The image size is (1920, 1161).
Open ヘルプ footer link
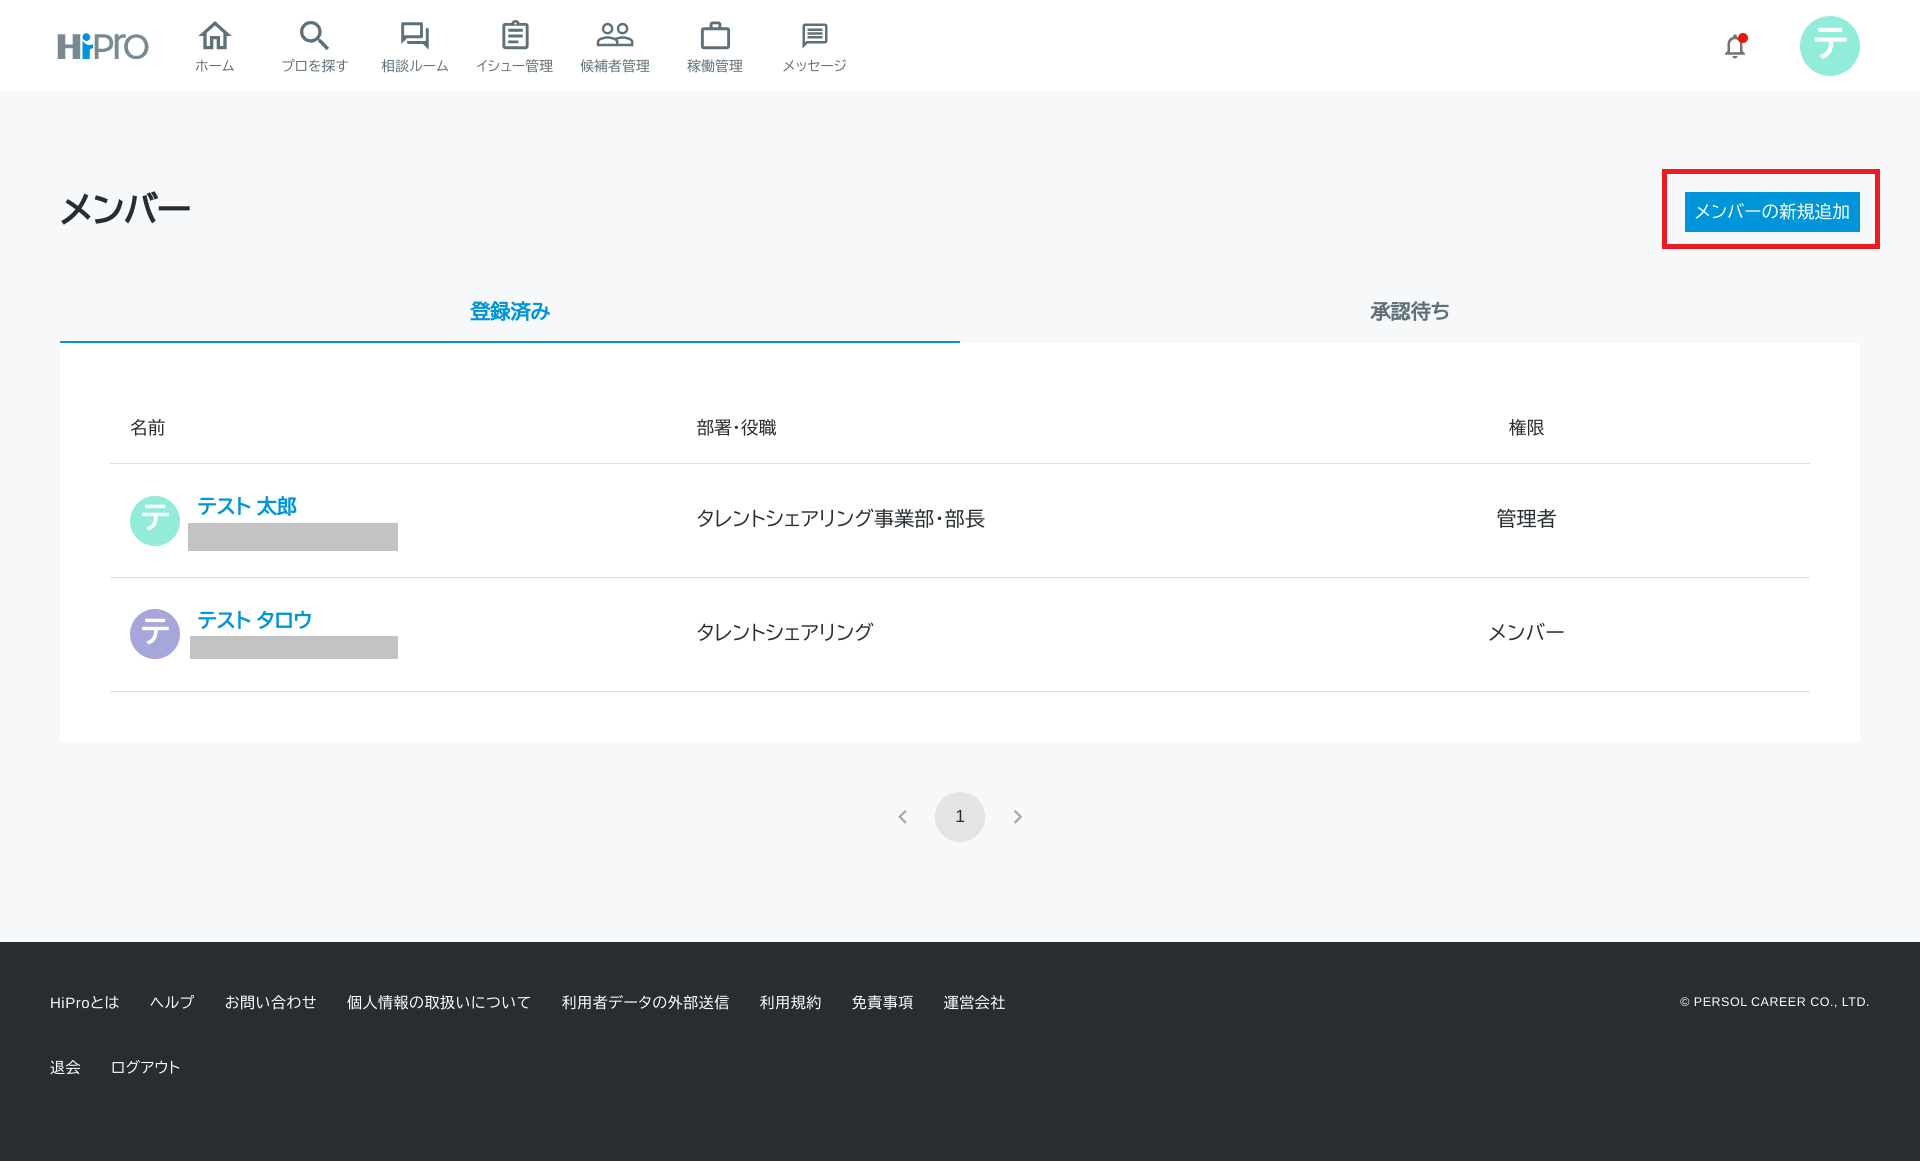click(172, 1002)
